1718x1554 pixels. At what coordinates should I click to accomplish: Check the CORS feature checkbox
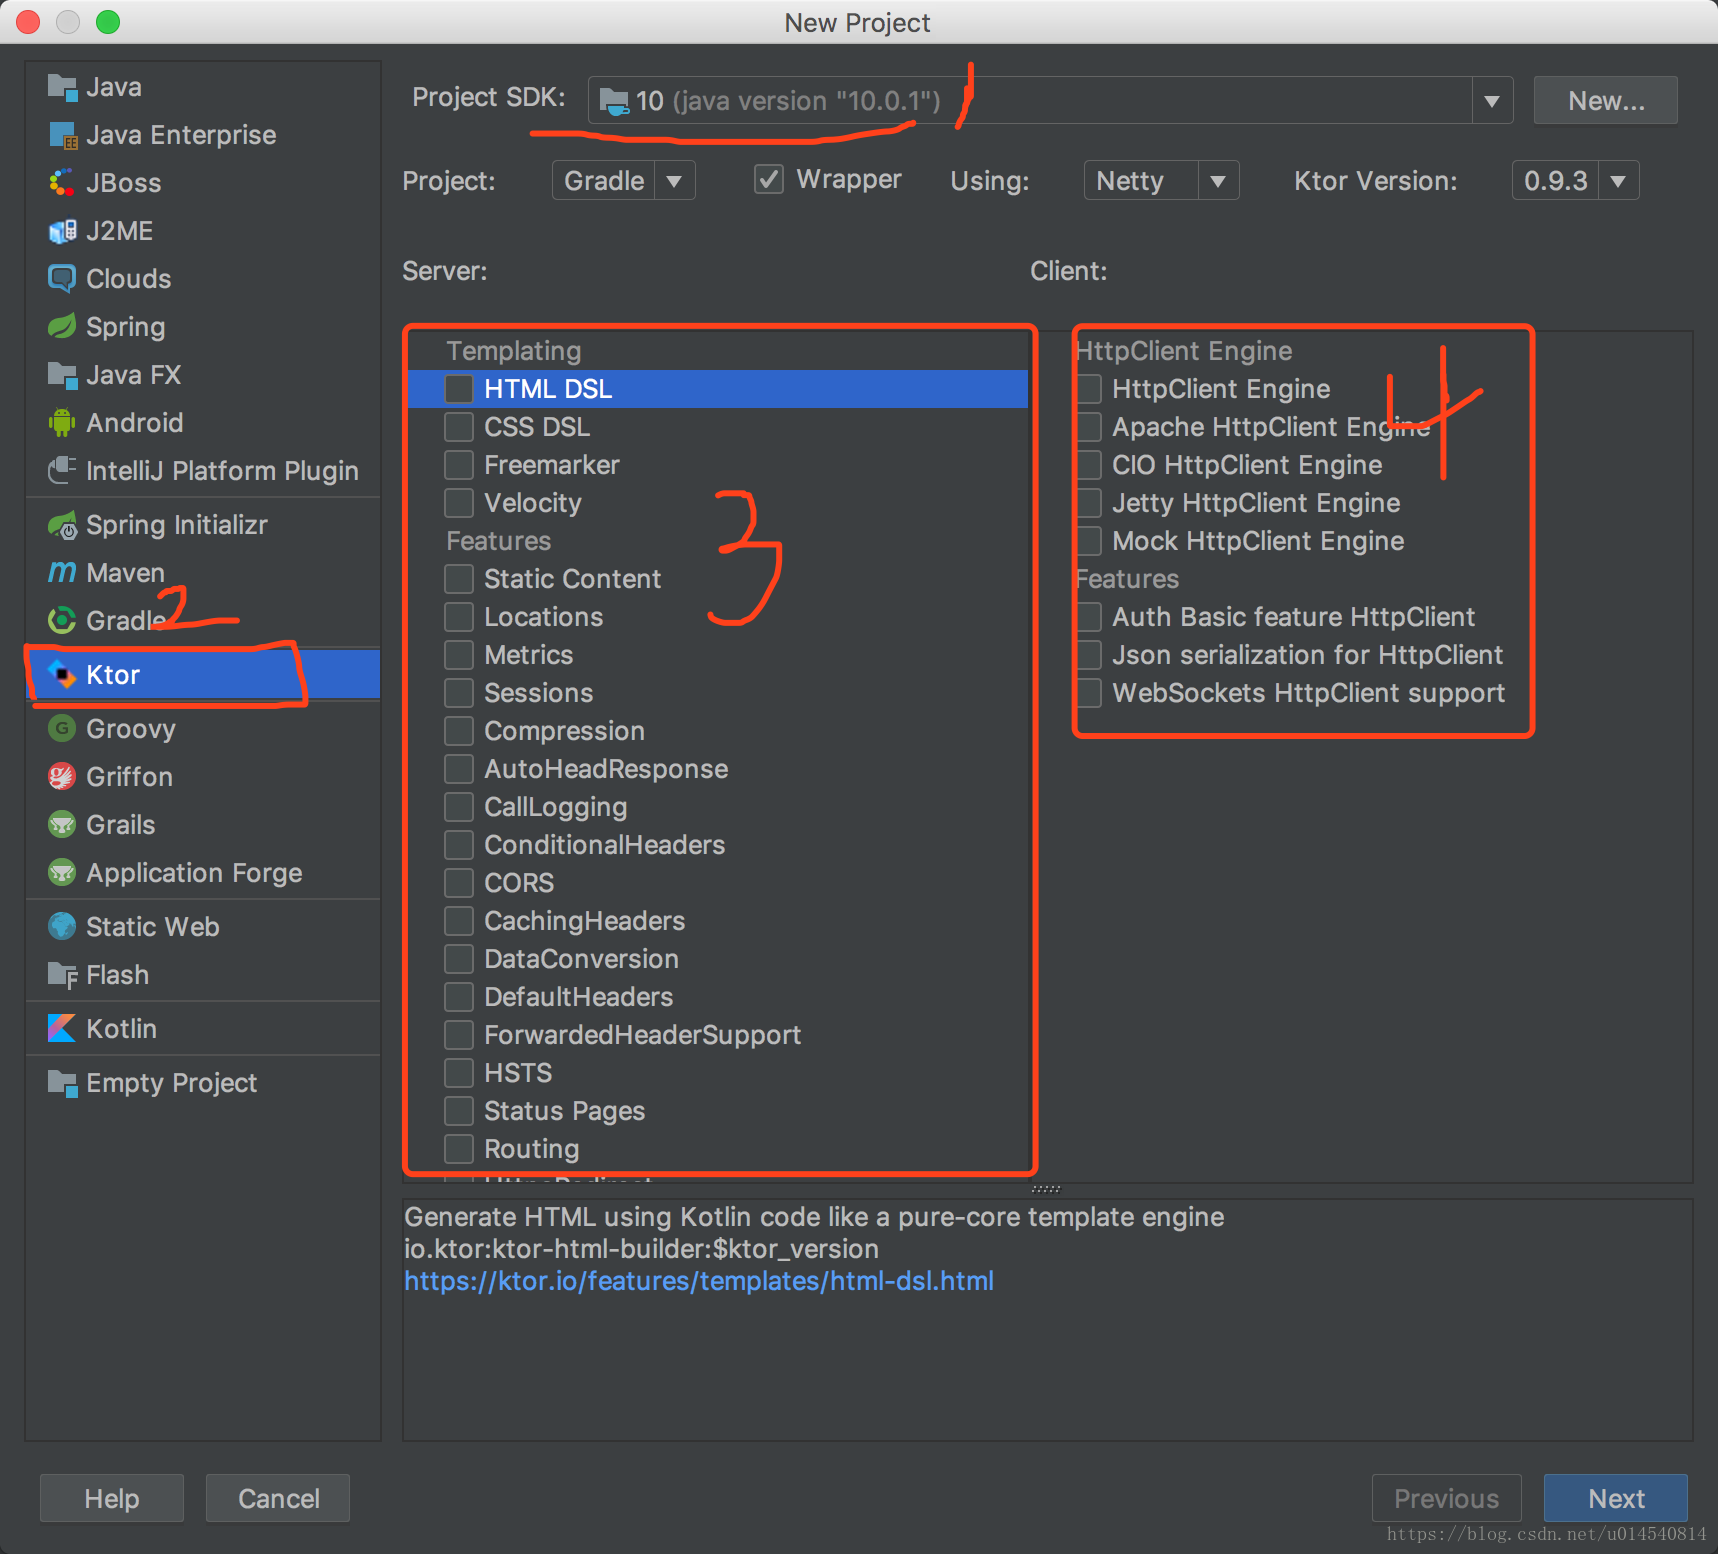[x=459, y=883]
